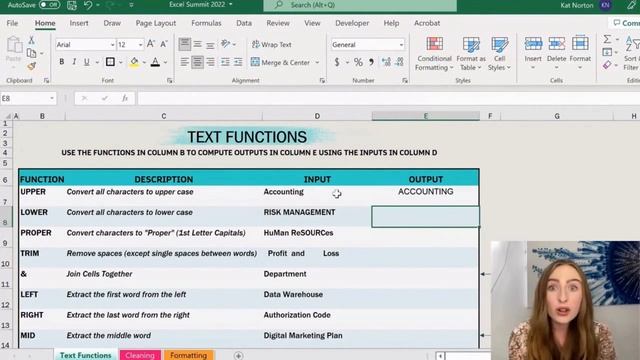
Task: Click the Insert Function fx icon
Action: 125,98
